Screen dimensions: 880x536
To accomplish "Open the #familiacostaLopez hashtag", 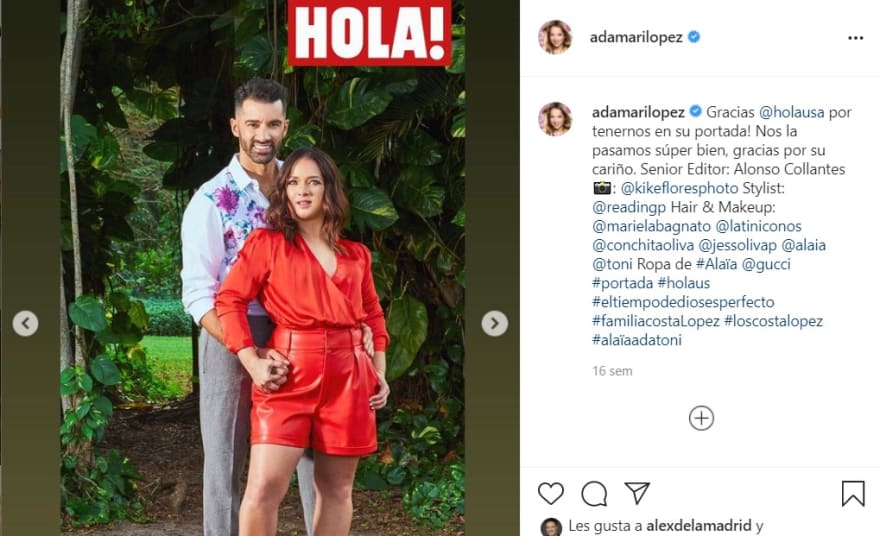I will coord(656,321).
